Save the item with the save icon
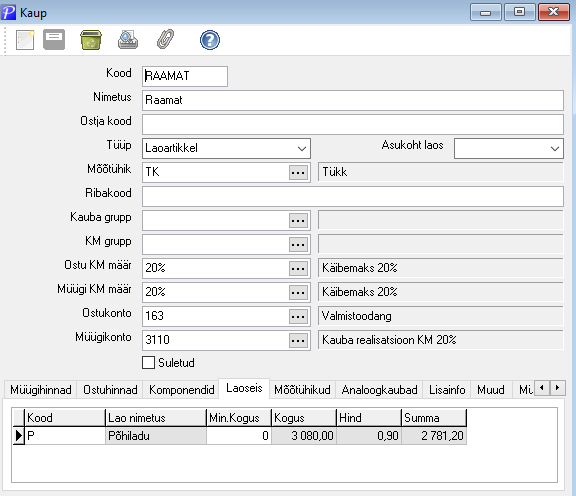The image size is (576, 496). click(x=54, y=40)
